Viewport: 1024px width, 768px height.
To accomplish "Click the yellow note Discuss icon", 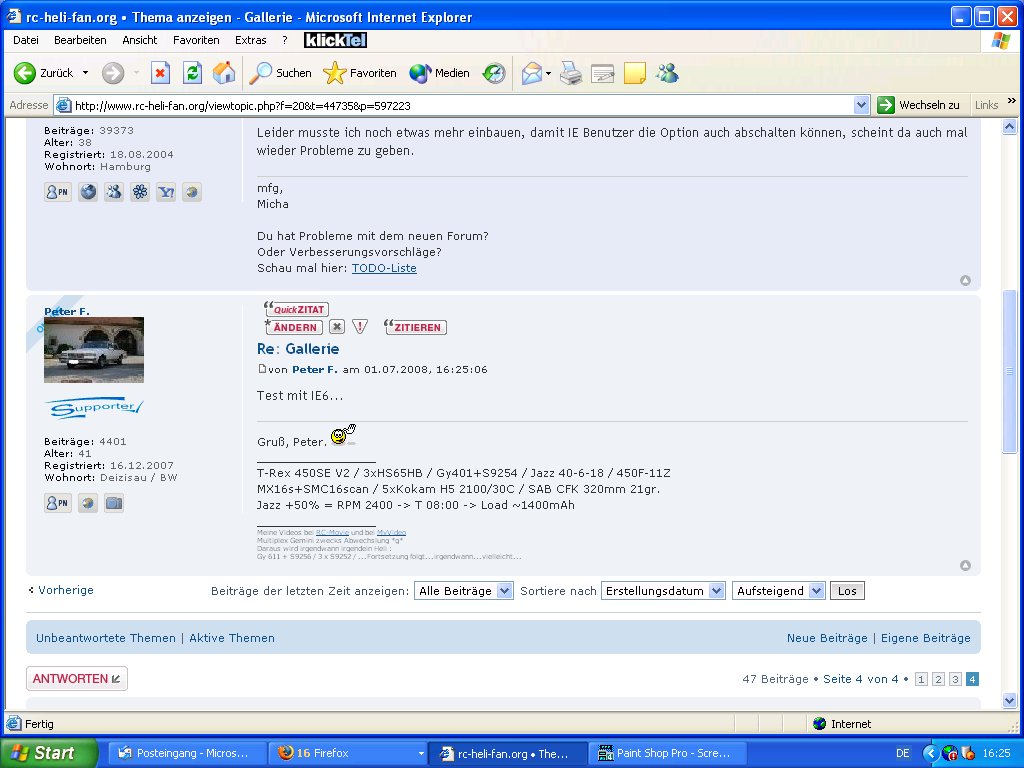I will (635, 73).
